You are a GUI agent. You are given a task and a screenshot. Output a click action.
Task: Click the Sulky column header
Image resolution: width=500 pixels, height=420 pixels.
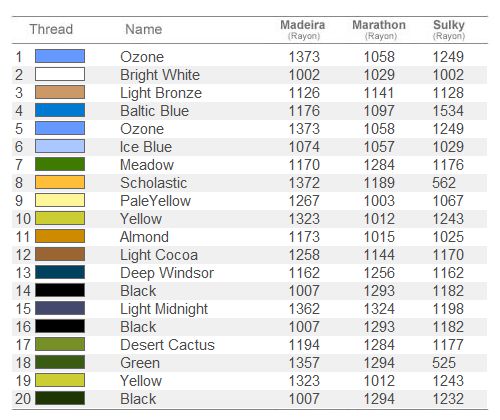coord(449,29)
